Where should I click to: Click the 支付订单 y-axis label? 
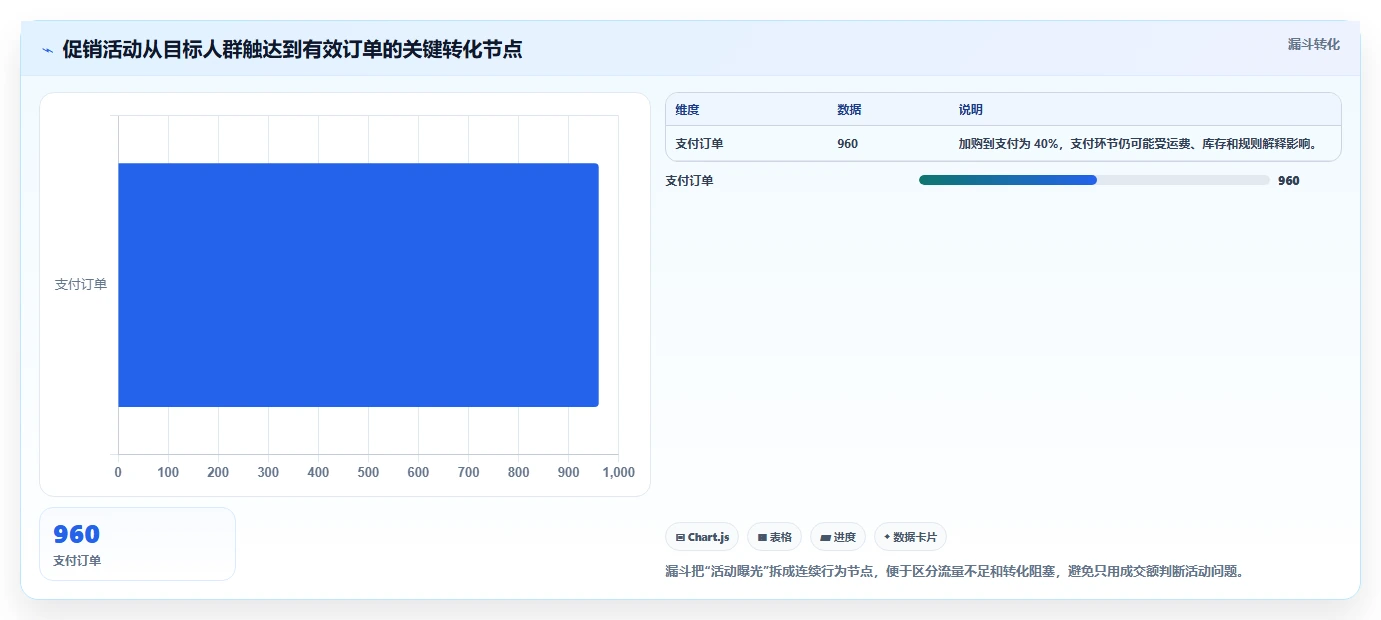[80, 285]
